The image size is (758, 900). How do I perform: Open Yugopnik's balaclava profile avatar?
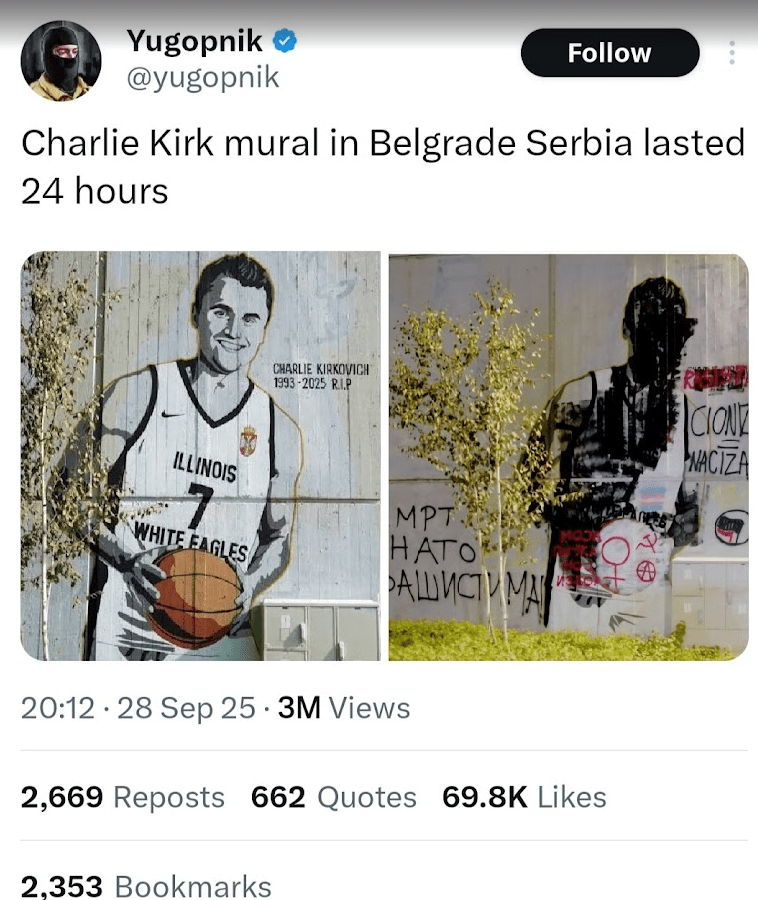[x=61, y=61]
